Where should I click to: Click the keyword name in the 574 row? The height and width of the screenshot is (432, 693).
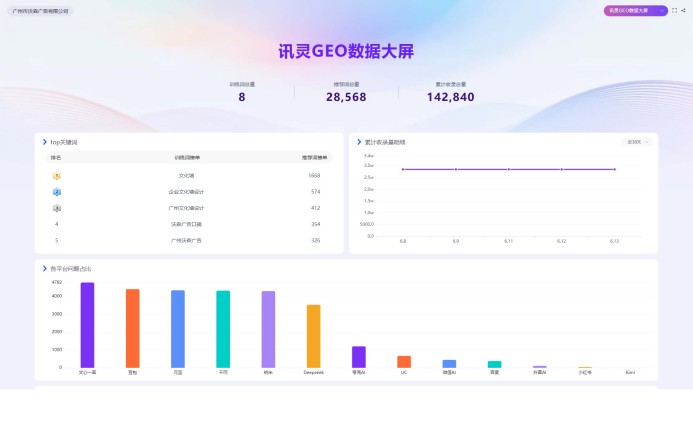coord(186,192)
